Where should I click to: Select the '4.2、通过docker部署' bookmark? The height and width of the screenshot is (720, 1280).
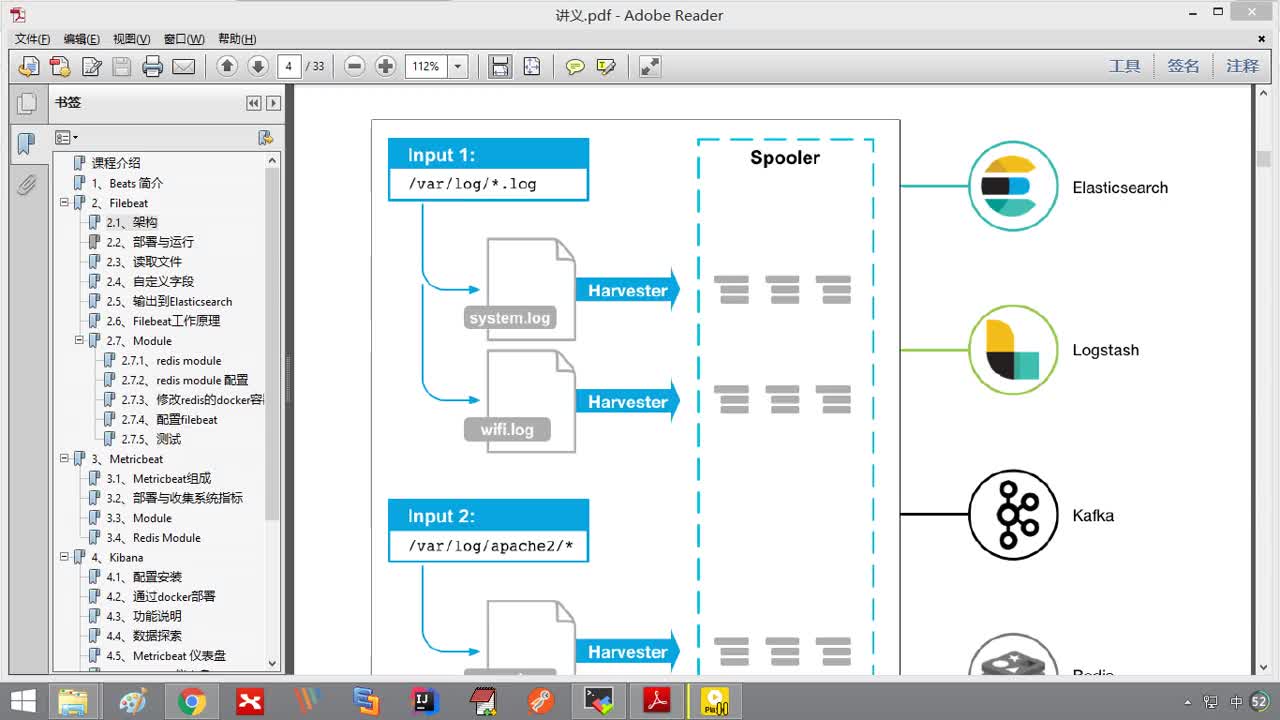coord(161,597)
